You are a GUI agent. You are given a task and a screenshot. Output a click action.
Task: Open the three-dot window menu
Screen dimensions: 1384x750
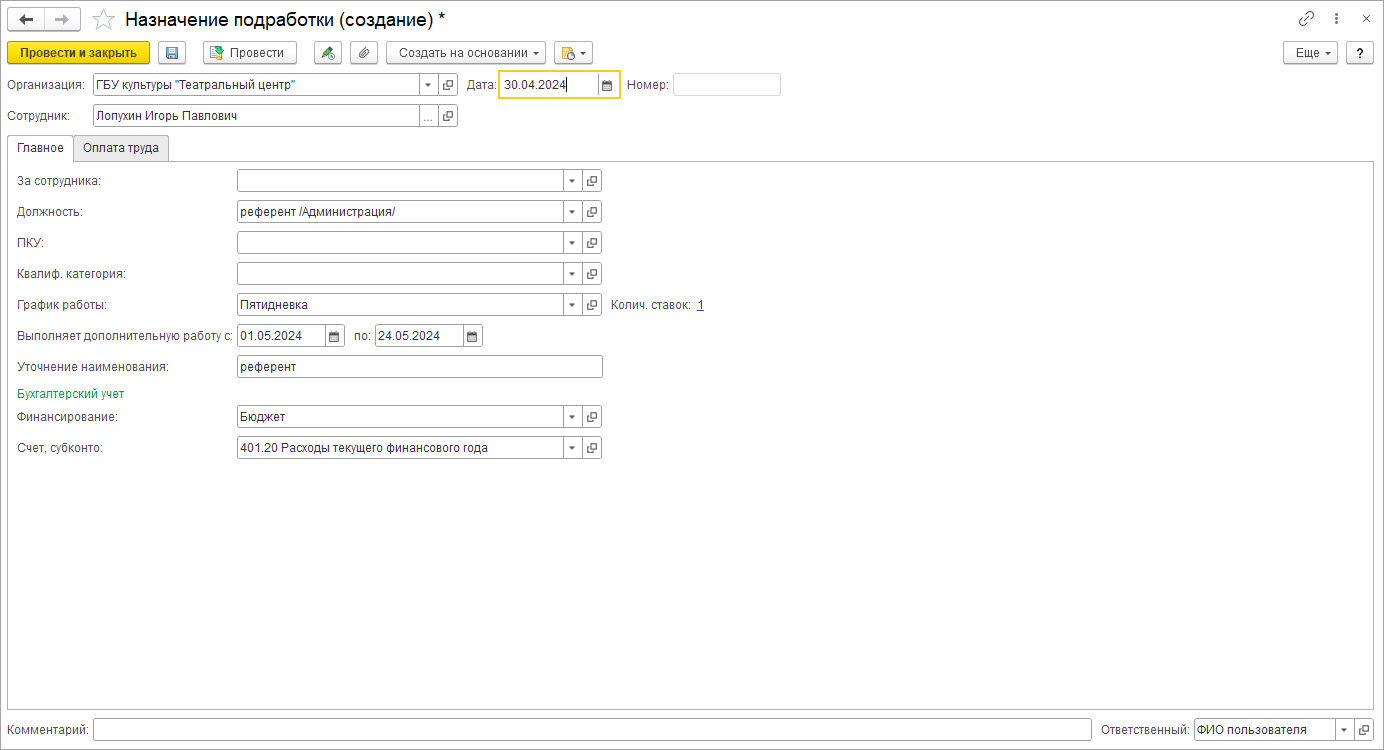(x=1337, y=19)
